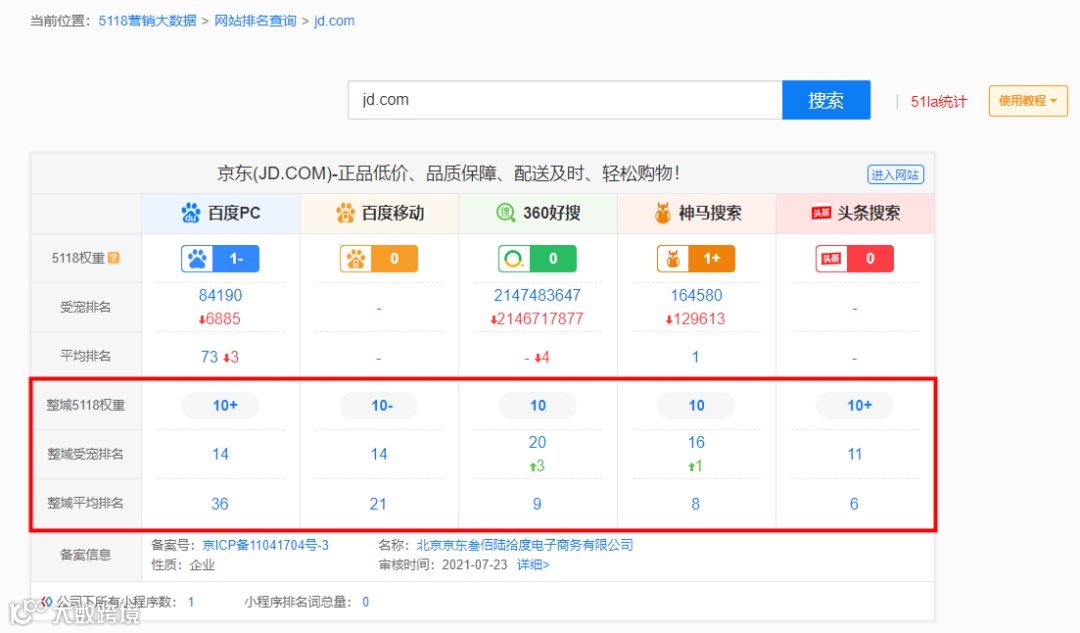This screenshot has height=633, width=1080.
Task: Open company name 北京京东叁佰陆拾度电子商务有限公司
Action: pyautogui.click(x=524, y=545)
